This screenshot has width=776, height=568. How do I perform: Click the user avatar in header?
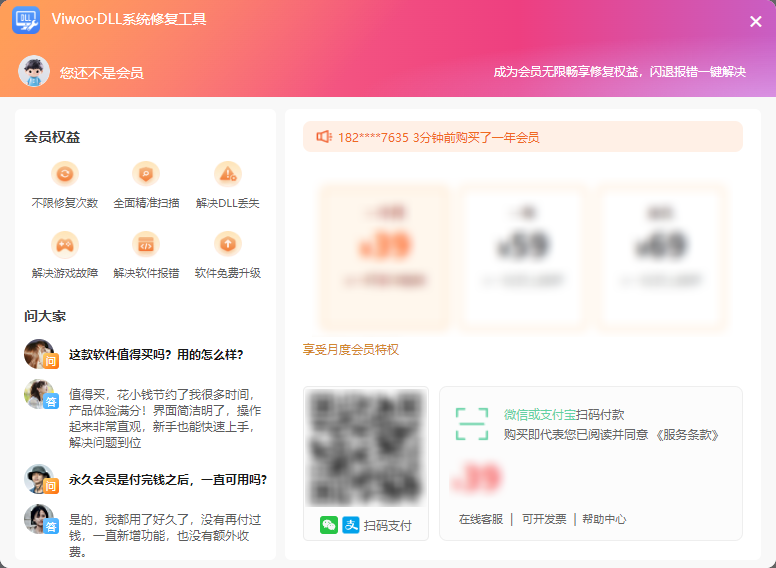click(x=34, y=71)
